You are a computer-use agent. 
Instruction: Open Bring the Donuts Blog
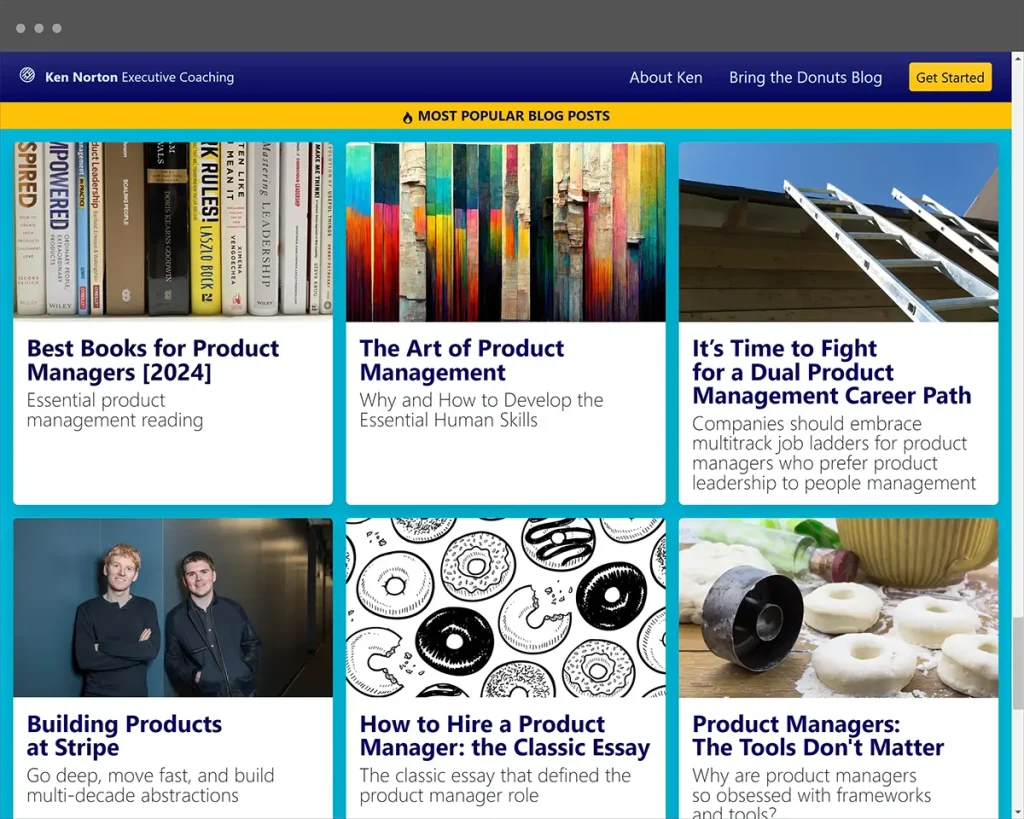[805, 77]
